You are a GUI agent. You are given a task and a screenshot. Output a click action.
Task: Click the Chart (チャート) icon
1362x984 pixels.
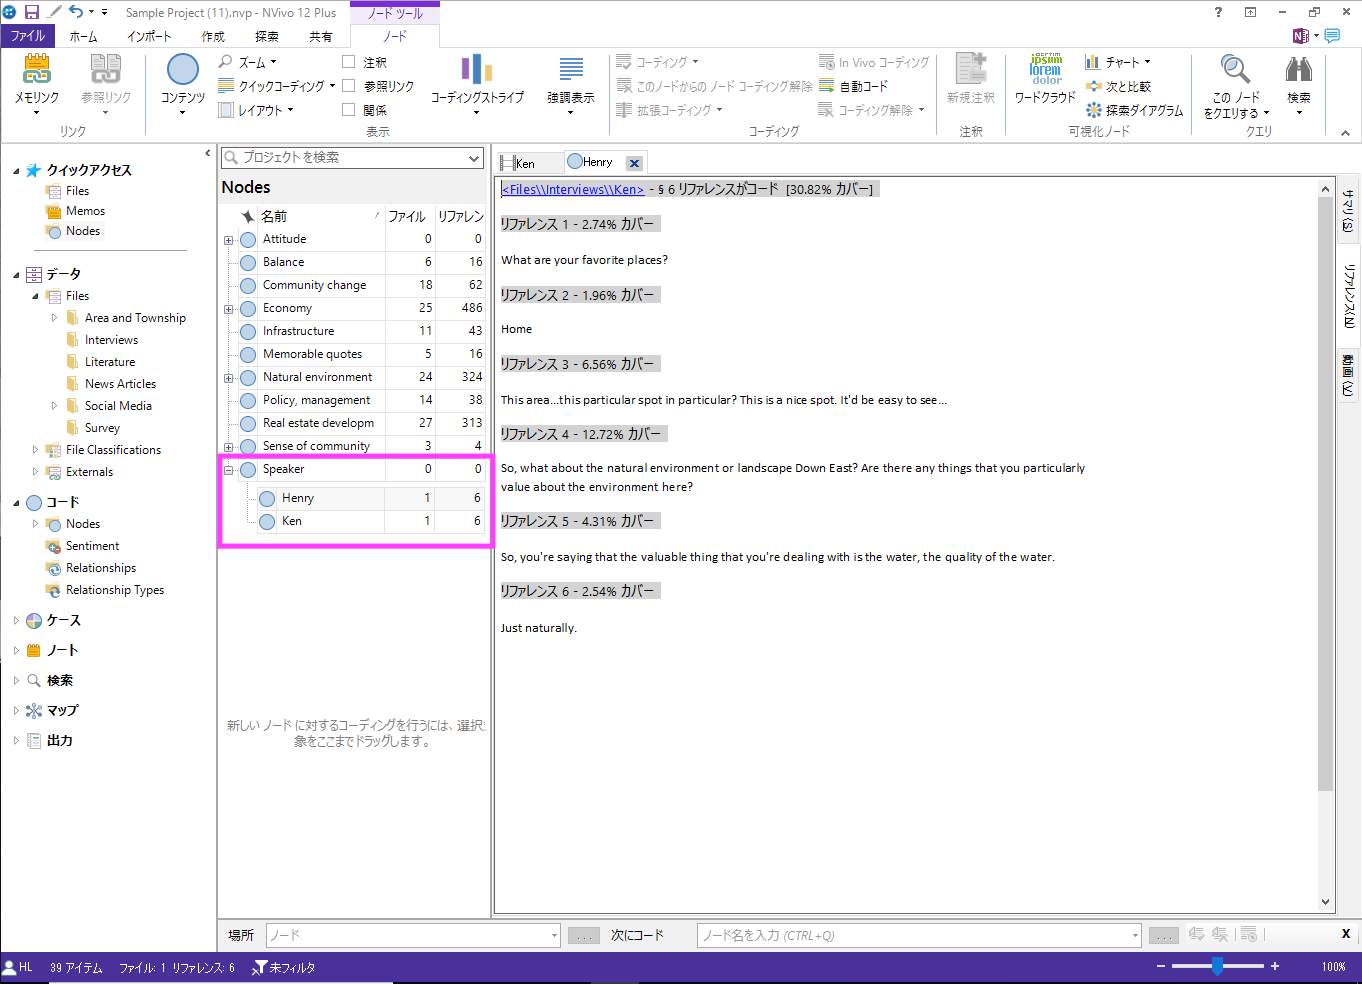(x=1093, y=62)
